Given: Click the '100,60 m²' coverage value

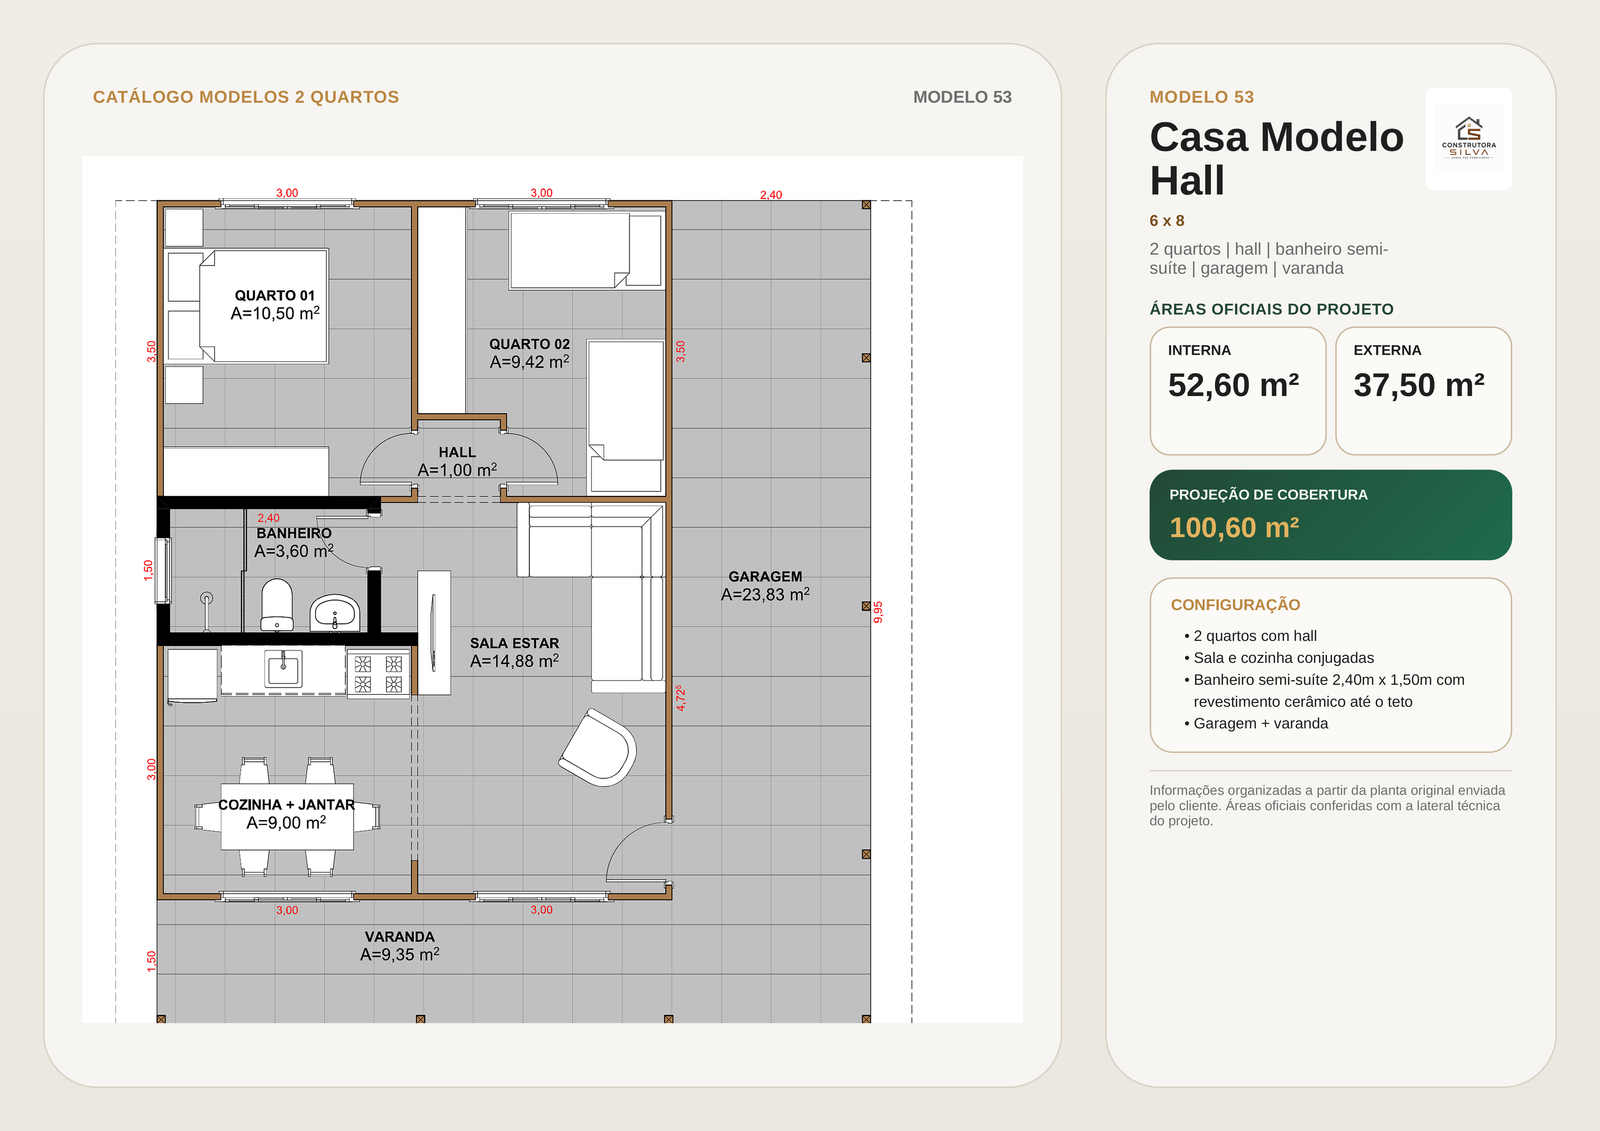Looking at the screenshot, I should click(1234, 527).
